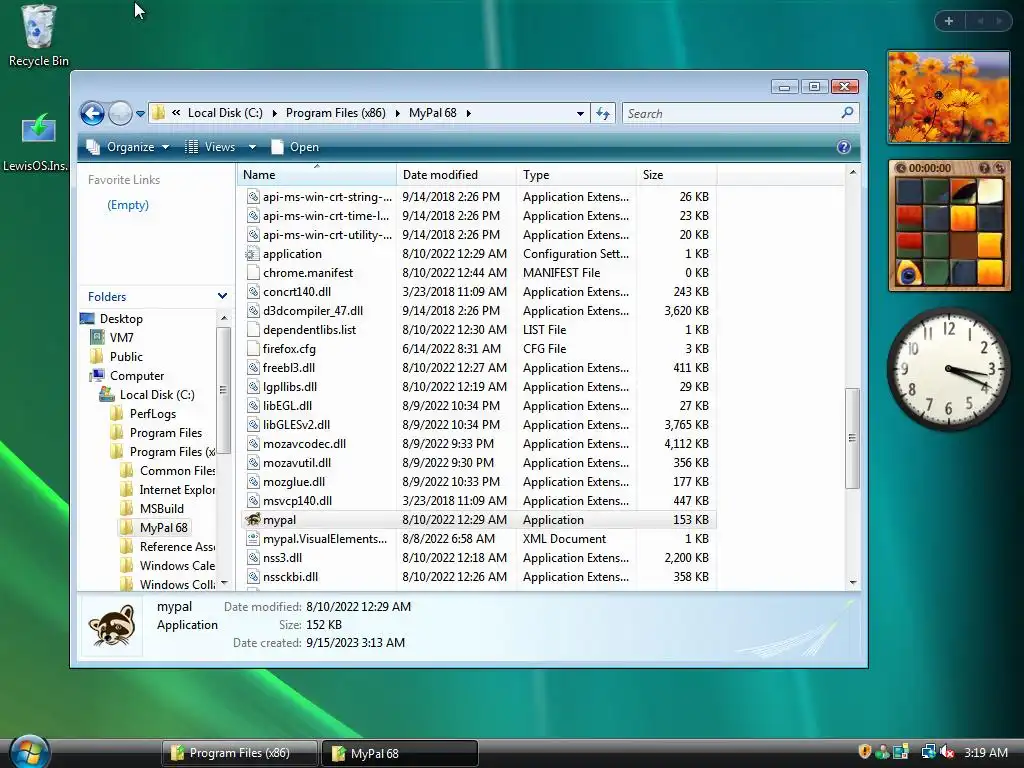Select file name libGLESv2.dll
The width and height of the screenshot is (1024, 768).
[296, 424]
